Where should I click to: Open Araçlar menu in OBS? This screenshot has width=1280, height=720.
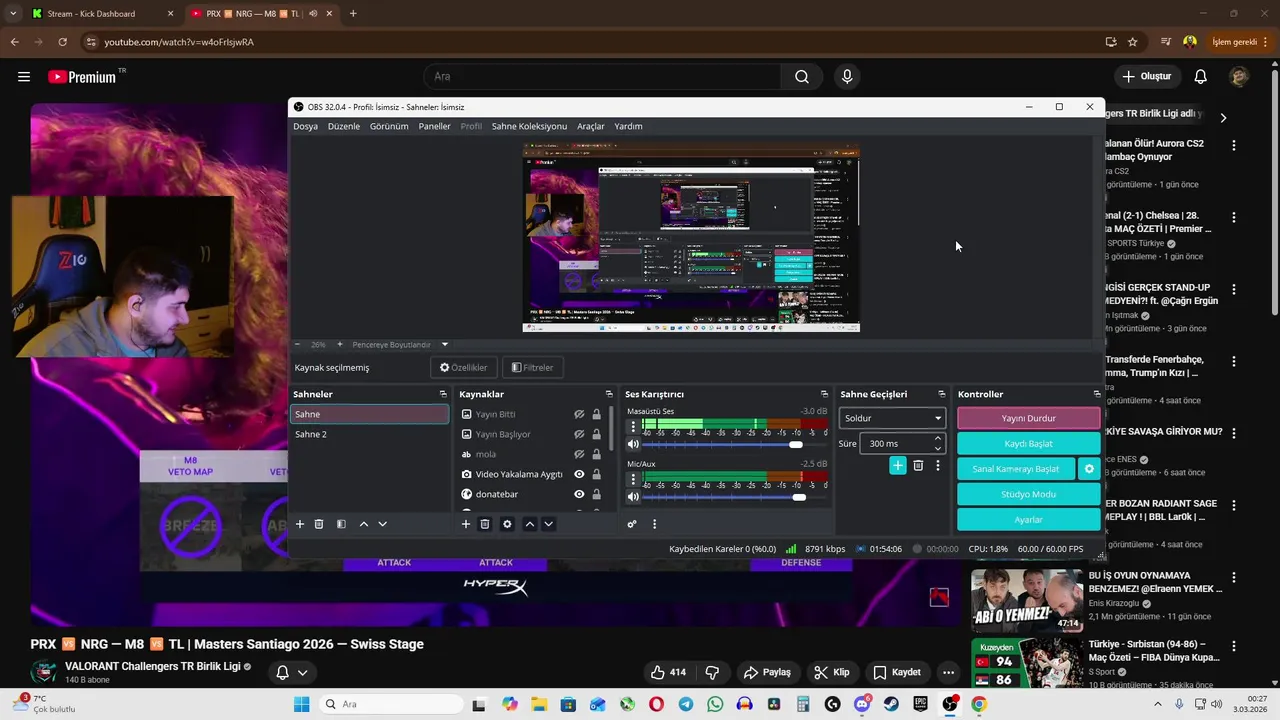(x=591, y=126)
